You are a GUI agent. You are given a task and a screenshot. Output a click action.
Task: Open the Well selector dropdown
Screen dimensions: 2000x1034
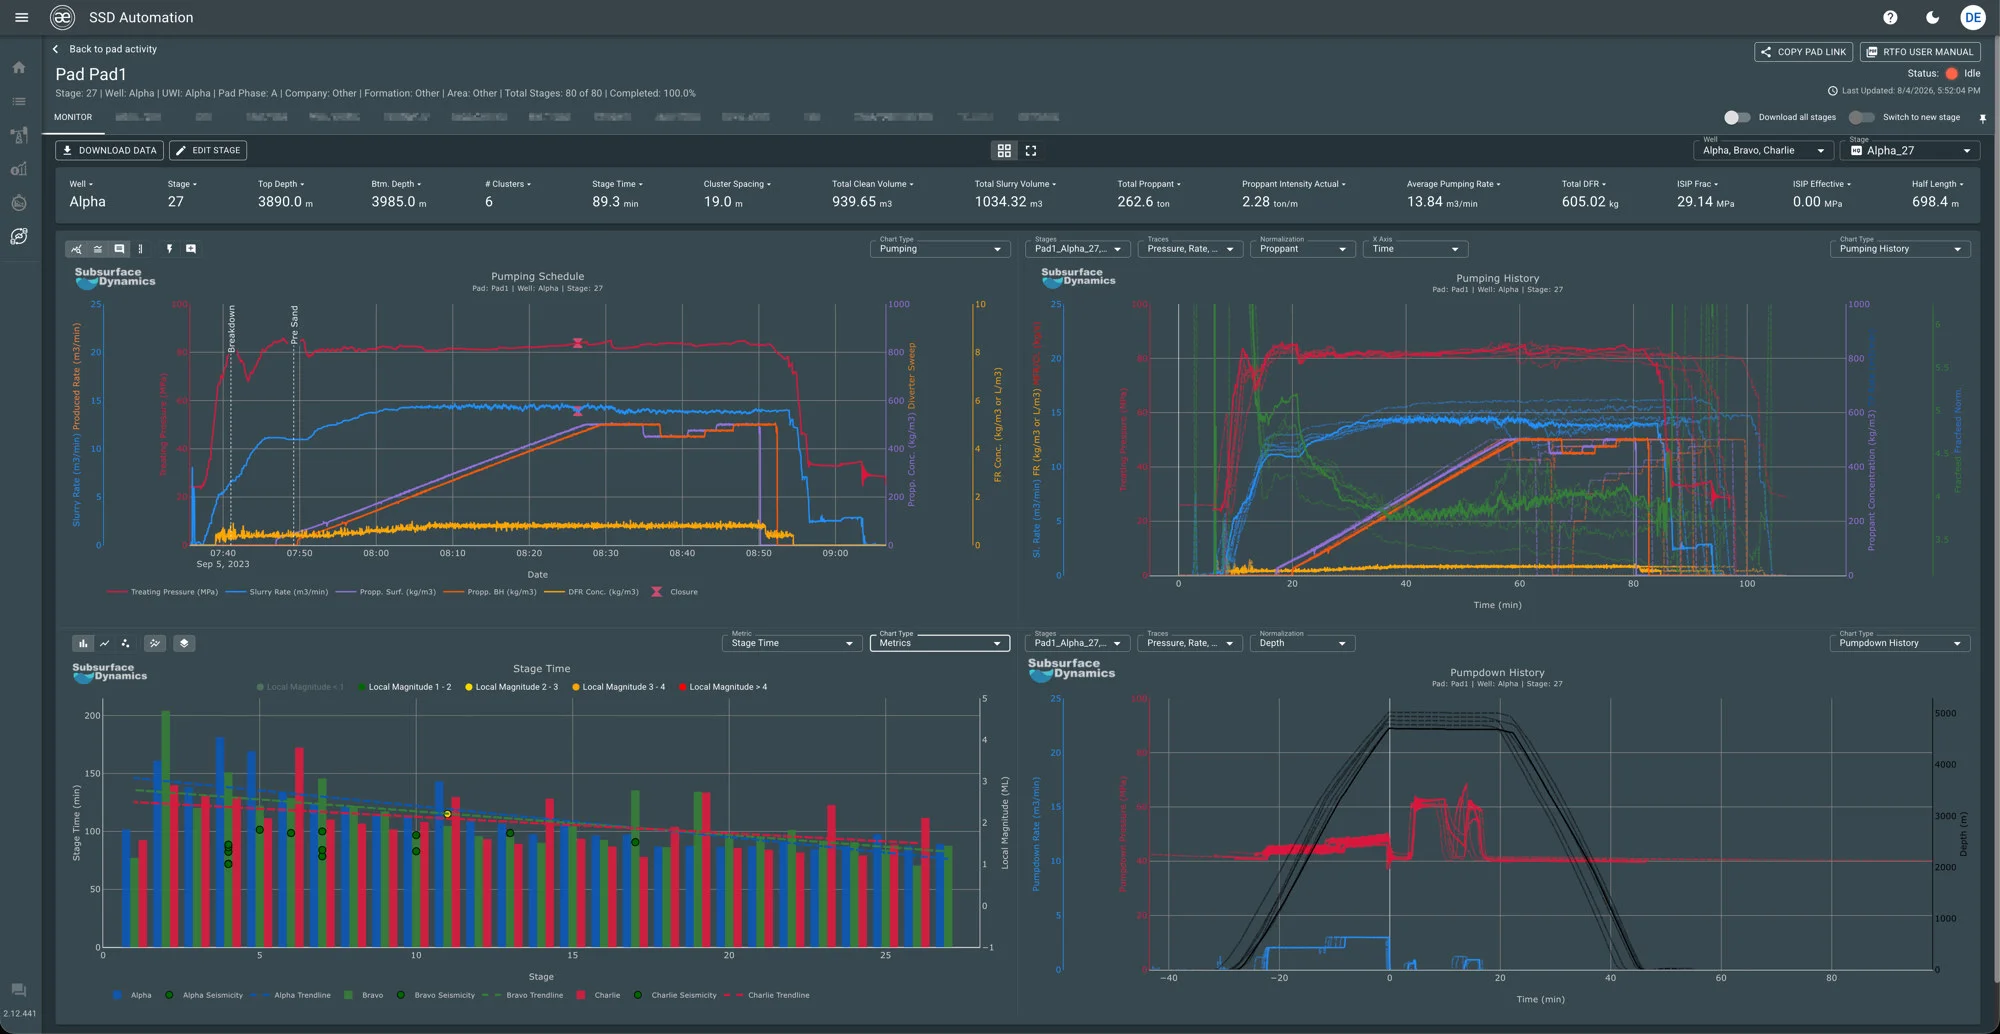[1765, 150]
